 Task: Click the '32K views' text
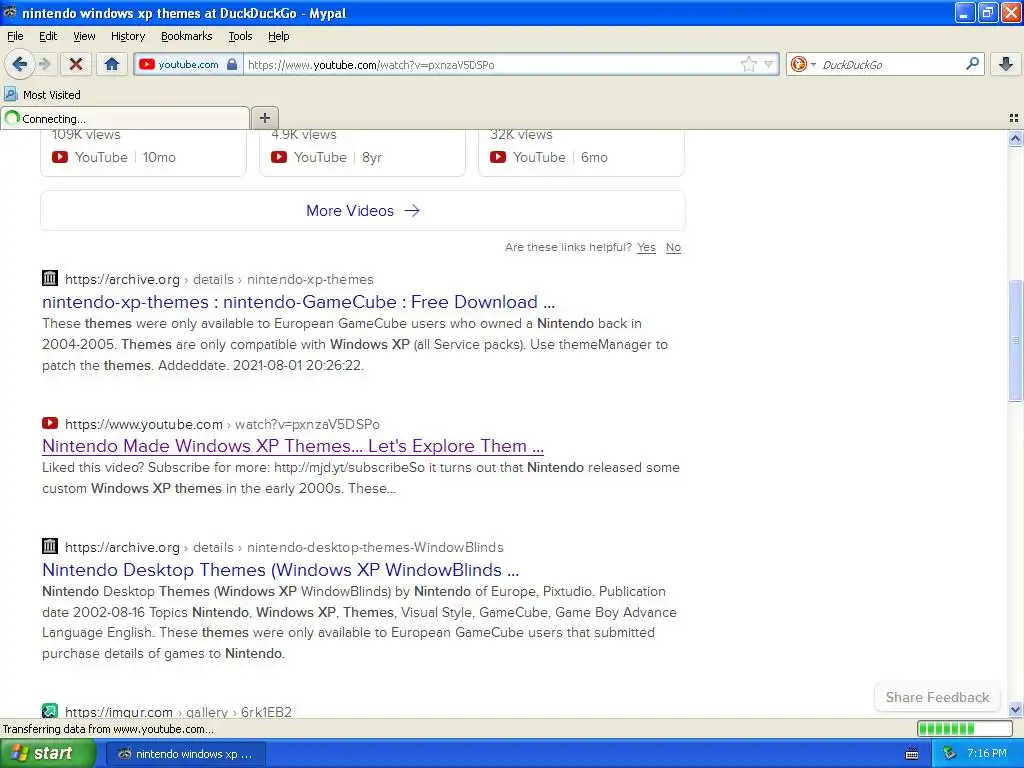[521, 135]
